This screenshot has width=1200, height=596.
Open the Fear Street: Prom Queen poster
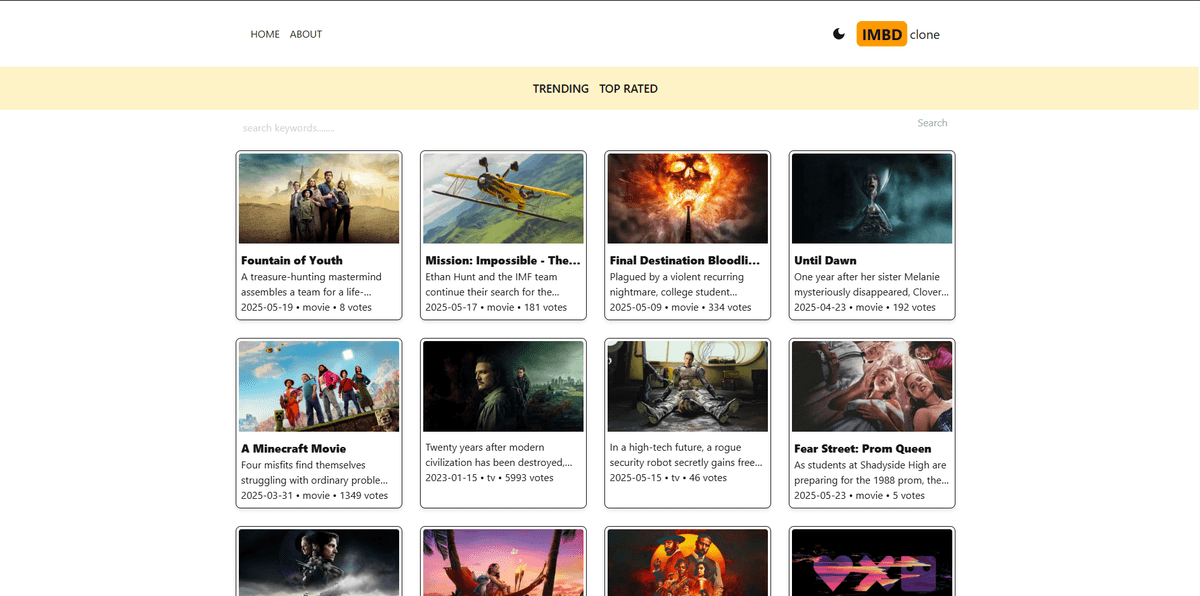point(872,386)
